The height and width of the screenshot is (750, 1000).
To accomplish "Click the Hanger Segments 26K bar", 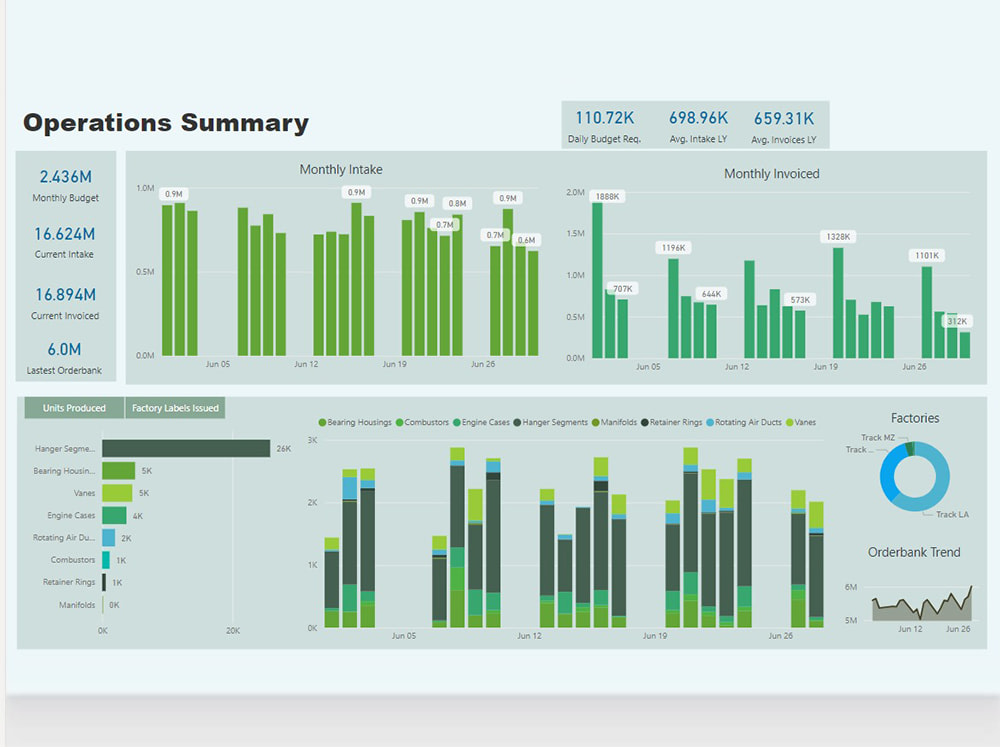I will pos(186,448).
